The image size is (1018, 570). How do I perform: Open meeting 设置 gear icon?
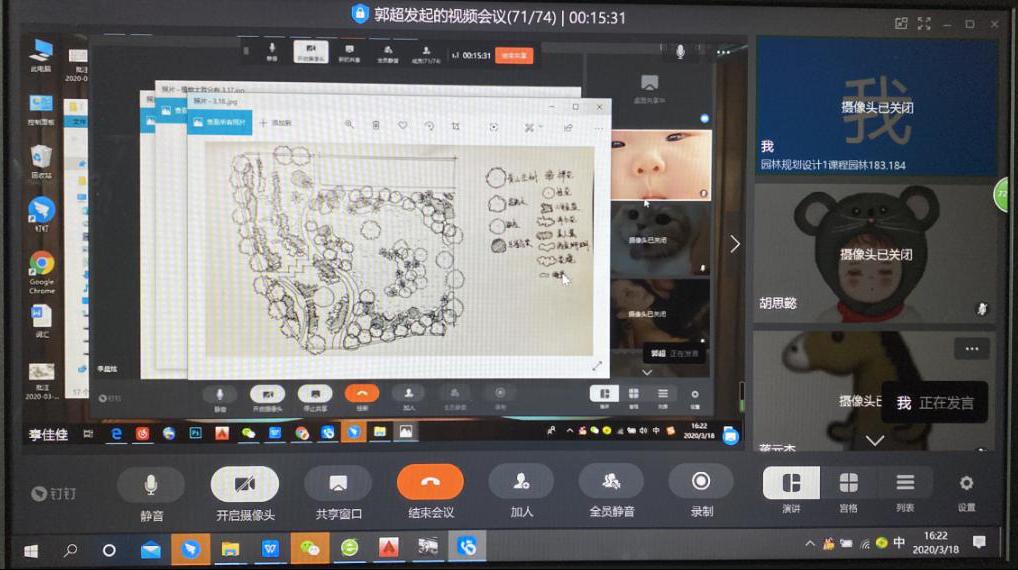pos(966,483)
